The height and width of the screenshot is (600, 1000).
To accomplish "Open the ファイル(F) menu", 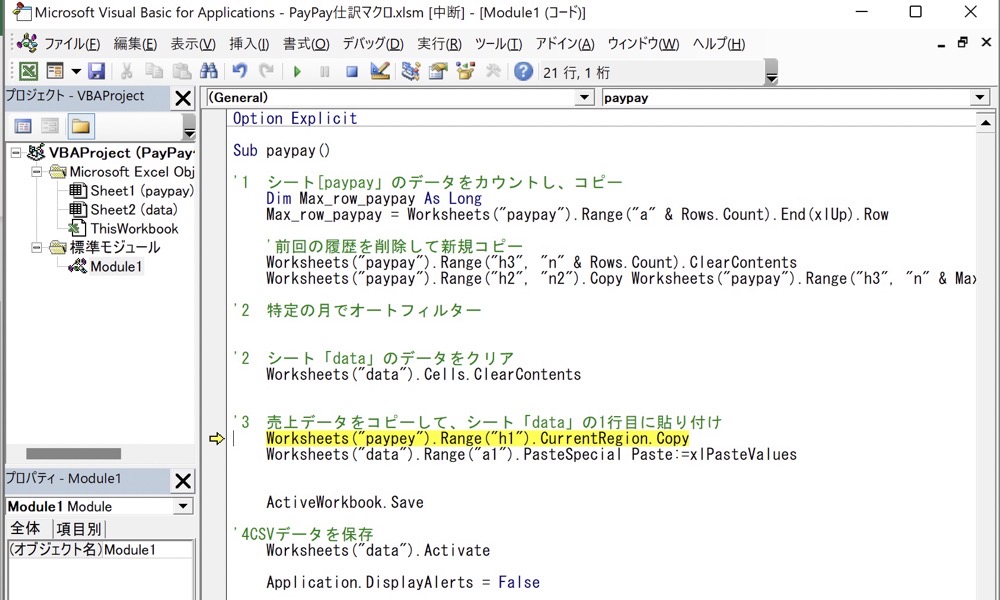I will (71, 44).
